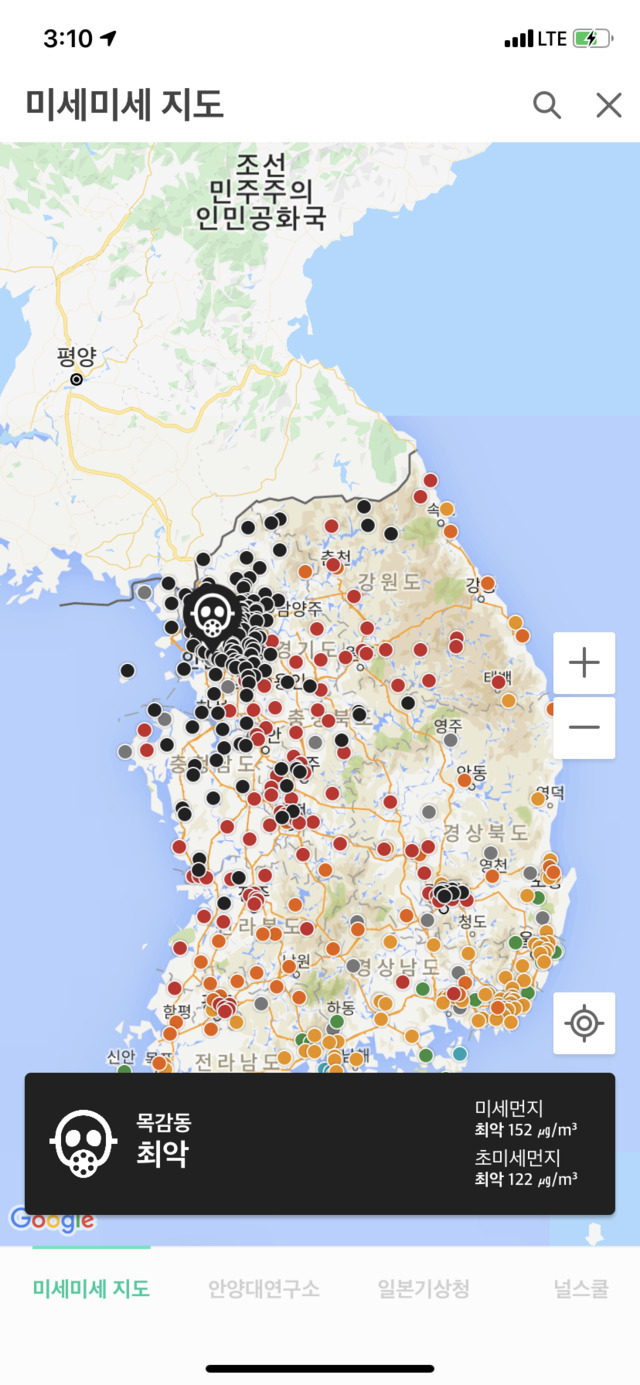Click the Google logo on map
Image resolution: width=640 pixels, height=1385 pixels.
[x=52, y=1219]
